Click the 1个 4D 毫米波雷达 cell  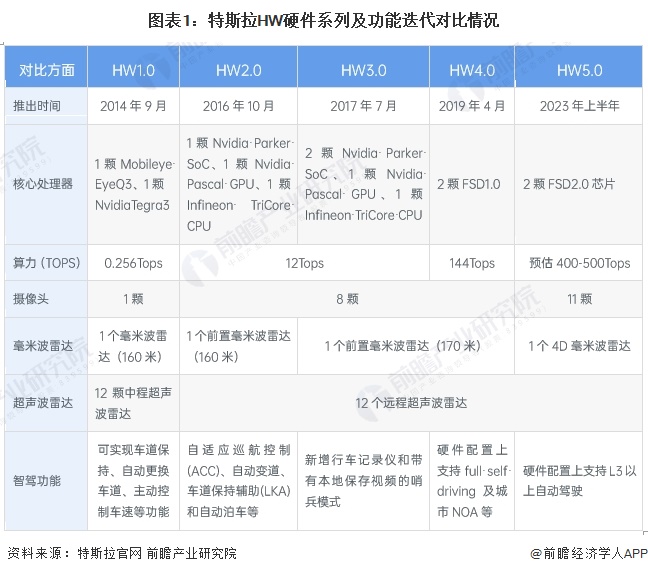coord(579,346)
